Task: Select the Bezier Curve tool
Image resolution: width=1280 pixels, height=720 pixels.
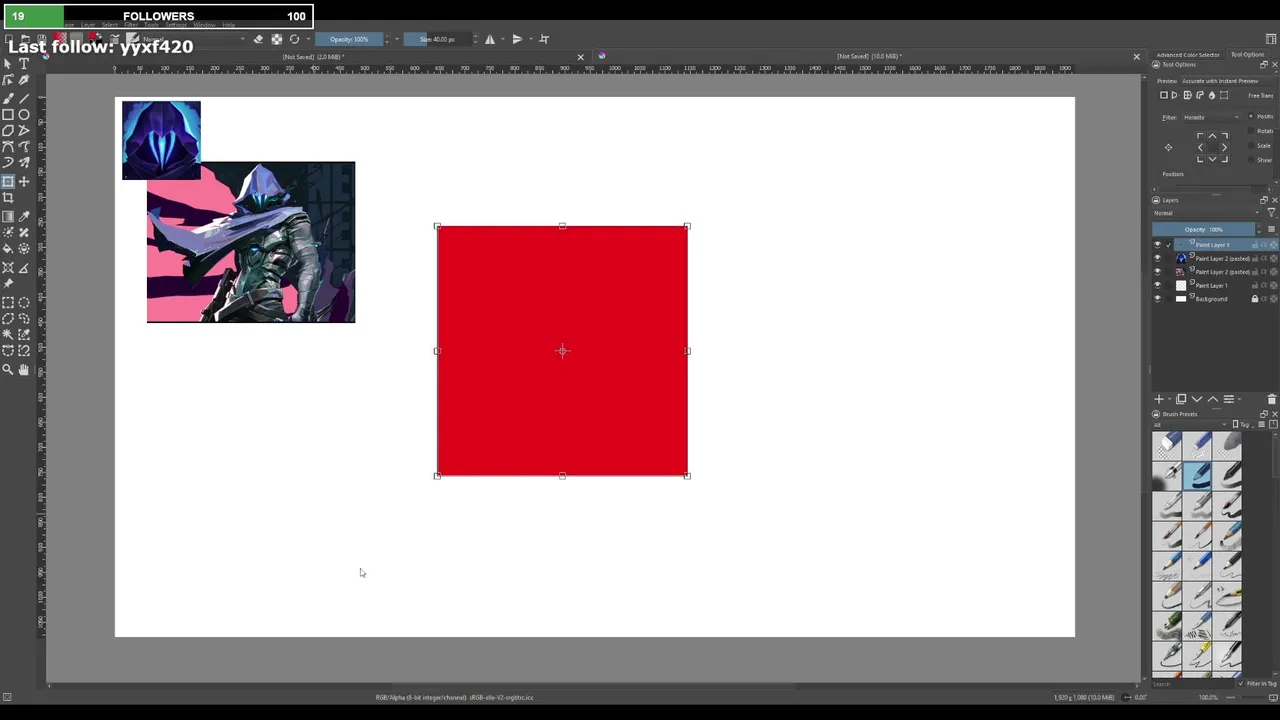Action: (8, 147)
